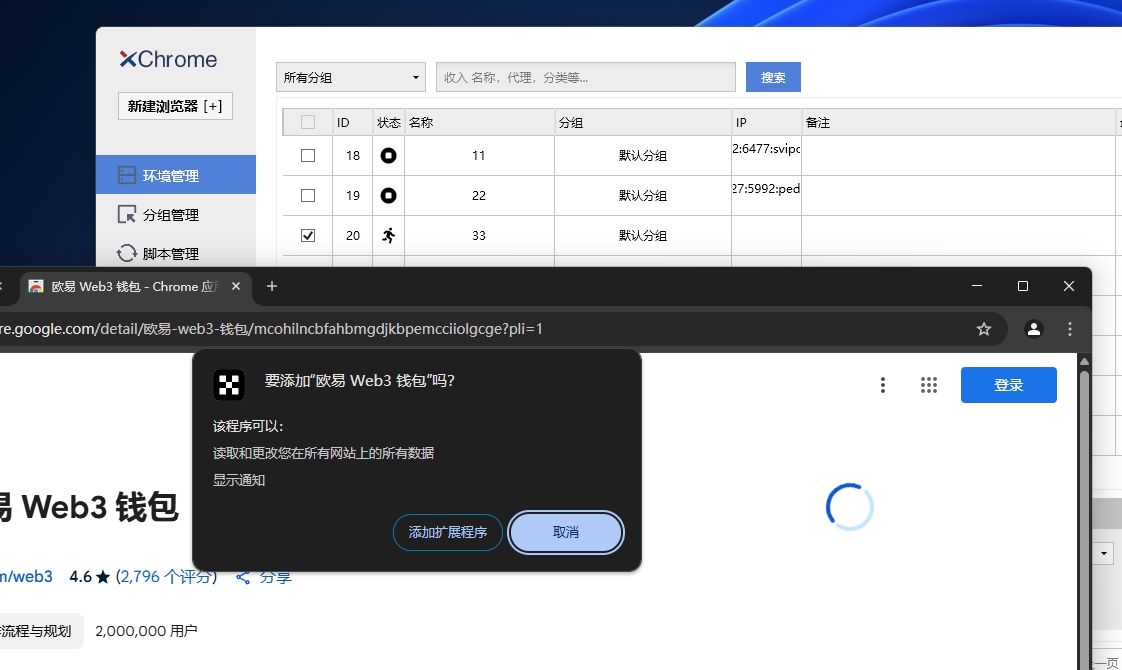Image resolution: width=1122 pixels, height=670 pixels.
Task: Click the XChrome logo in sidebar
Action: coord(168,59)
